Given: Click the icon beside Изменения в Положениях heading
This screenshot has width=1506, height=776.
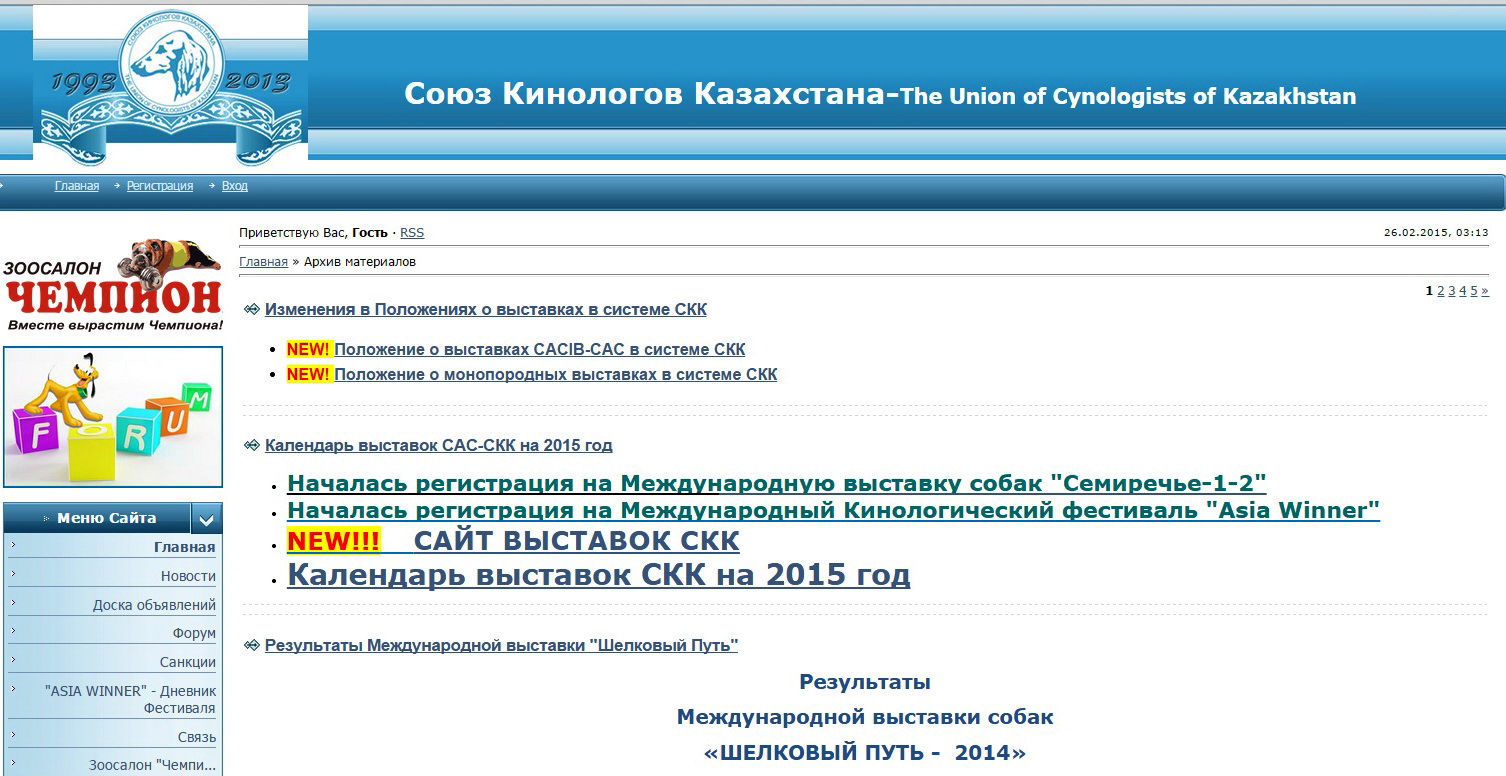Looking at the screenshot, I should click(252, 310).
